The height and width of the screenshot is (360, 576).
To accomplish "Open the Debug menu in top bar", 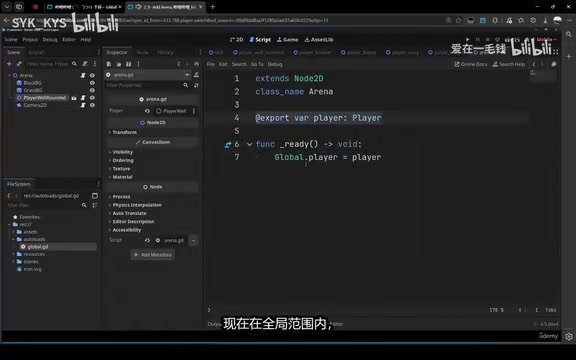I will tap(50, 40).
